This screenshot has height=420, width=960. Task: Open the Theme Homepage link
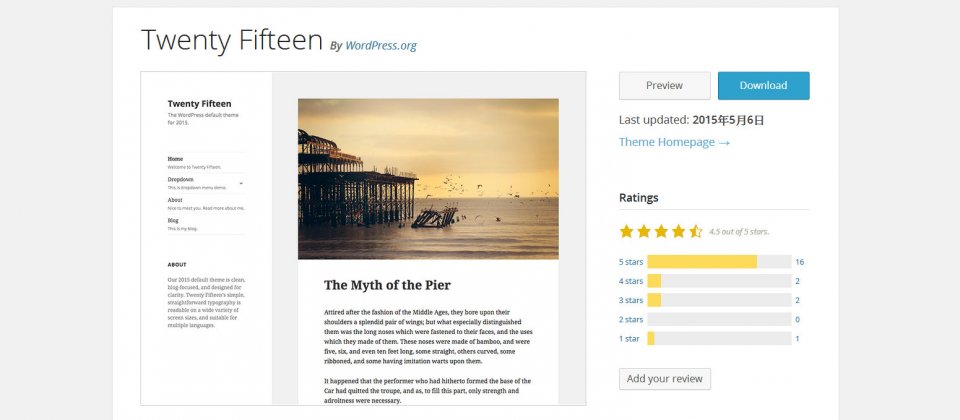click(x=674, y=142)
